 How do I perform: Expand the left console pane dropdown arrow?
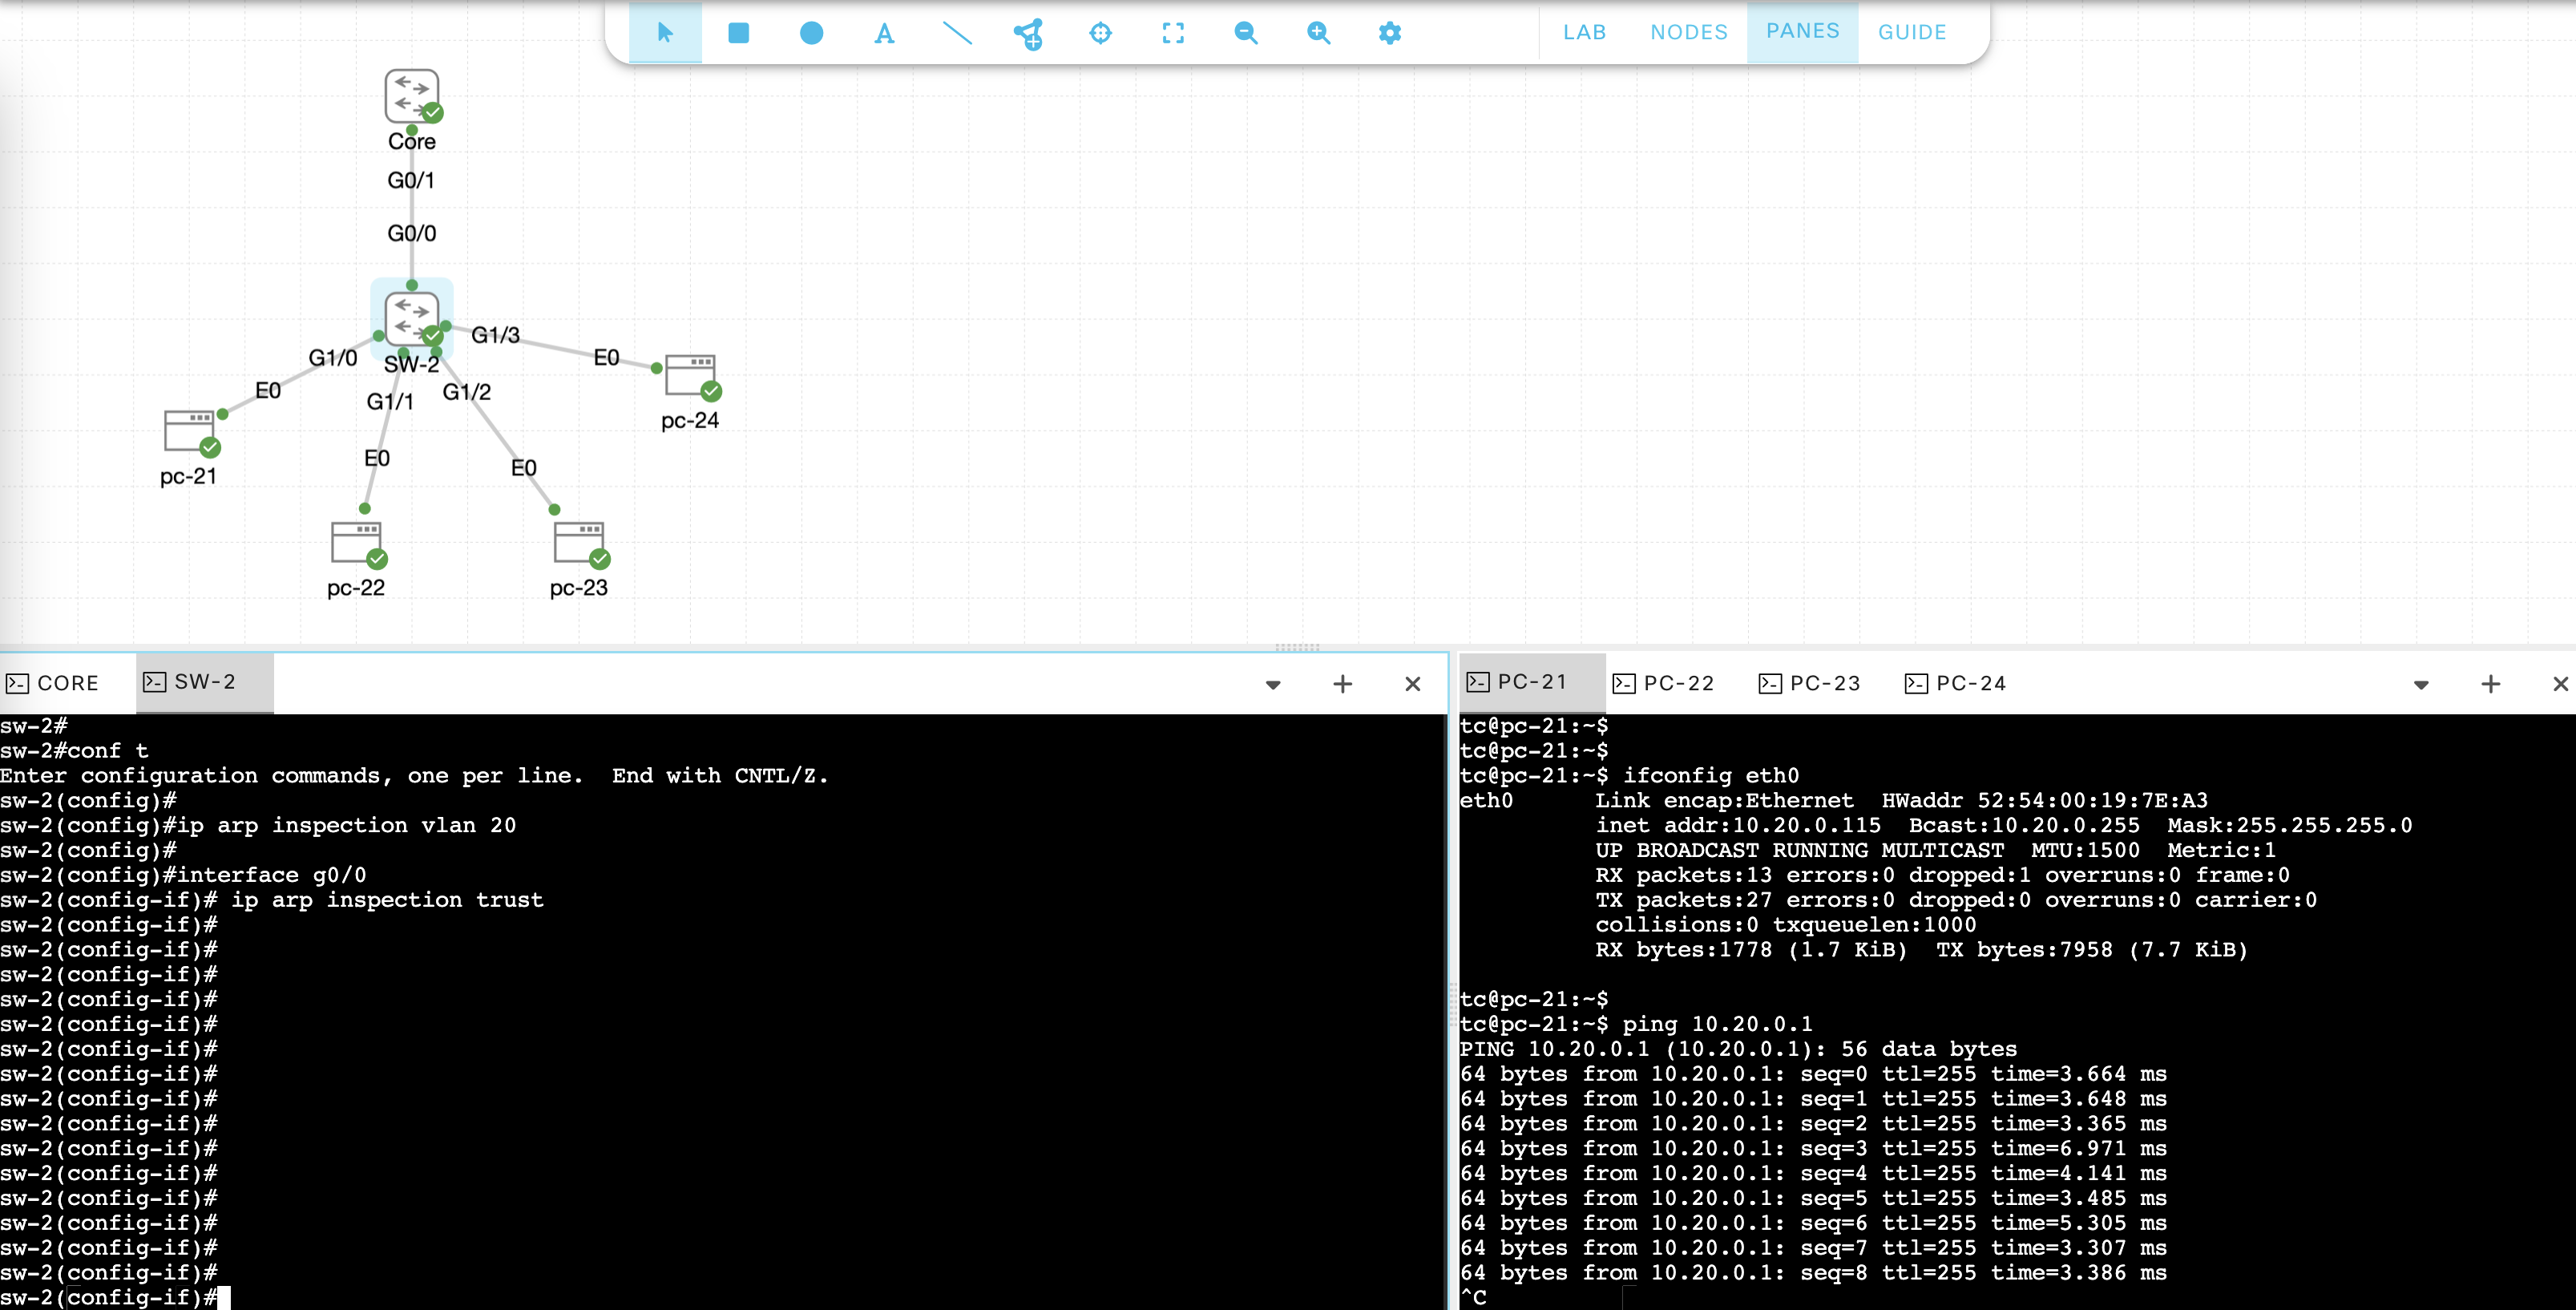point(1273,685)
